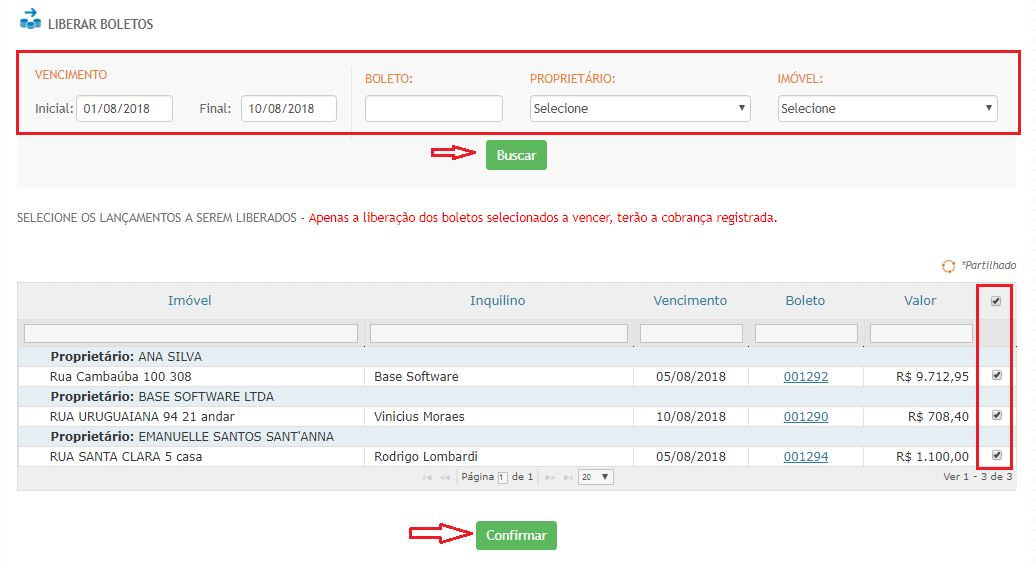The width and height of the screenshot is (1036, 570).
Task: Go to last page pagination icon
Action: point(567,478)
